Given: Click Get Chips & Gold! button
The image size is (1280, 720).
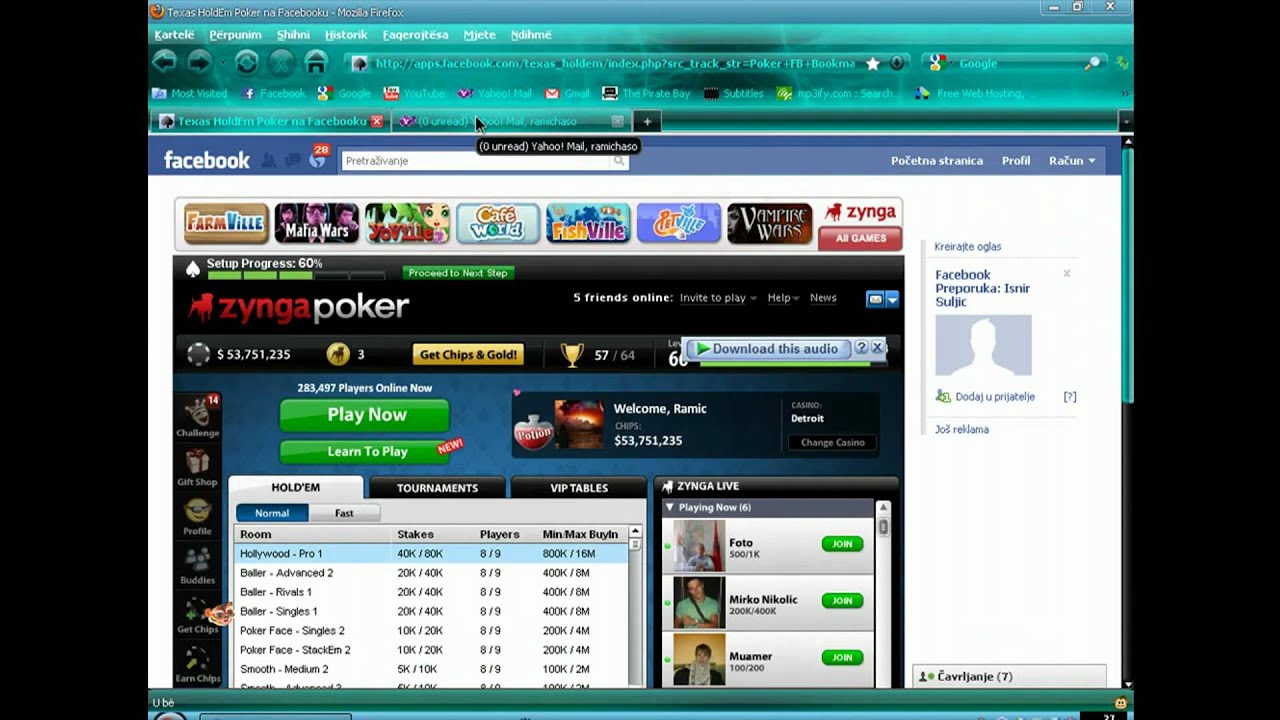Looking at the screenshot, I should [468, 354].
